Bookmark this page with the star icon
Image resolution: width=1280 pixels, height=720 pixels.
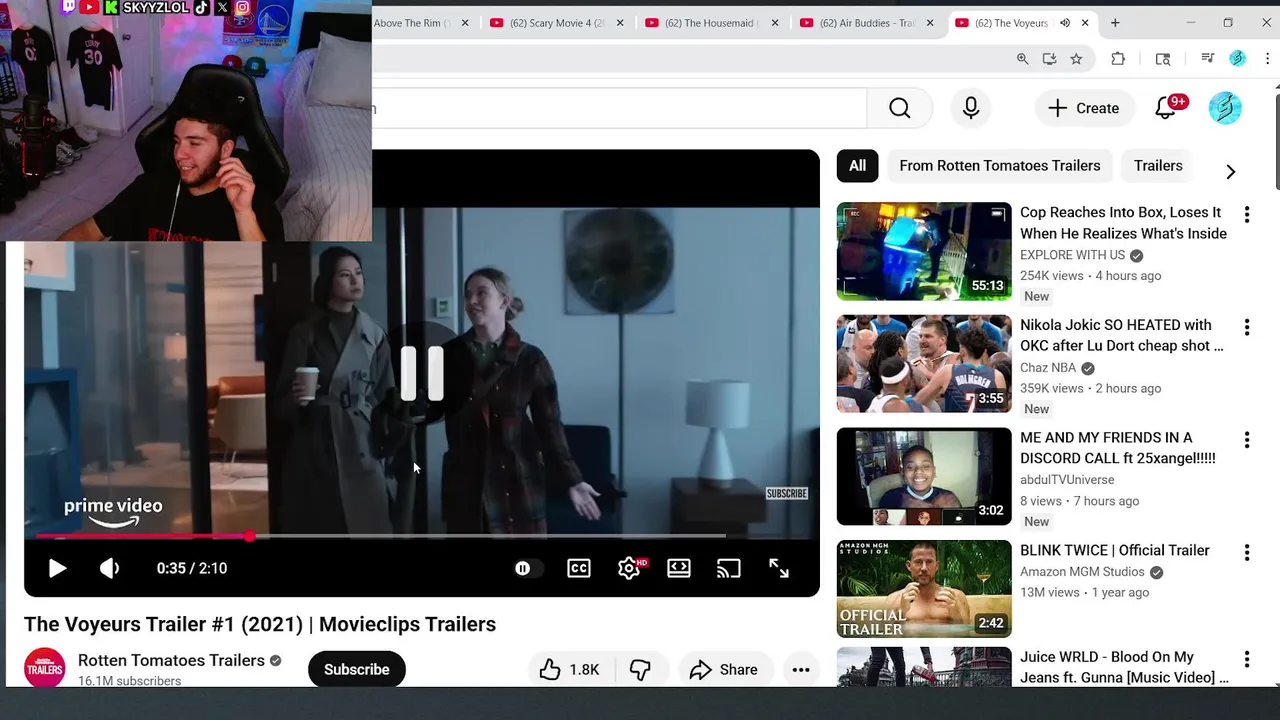point(1076,59)
